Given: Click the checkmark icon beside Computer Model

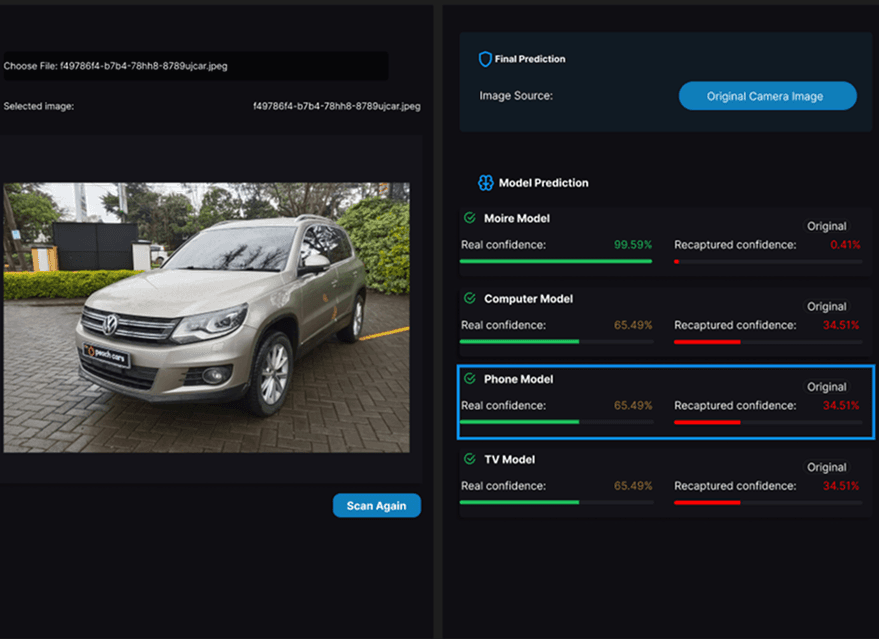Looking at the screenshot, I should click(469, 298).
